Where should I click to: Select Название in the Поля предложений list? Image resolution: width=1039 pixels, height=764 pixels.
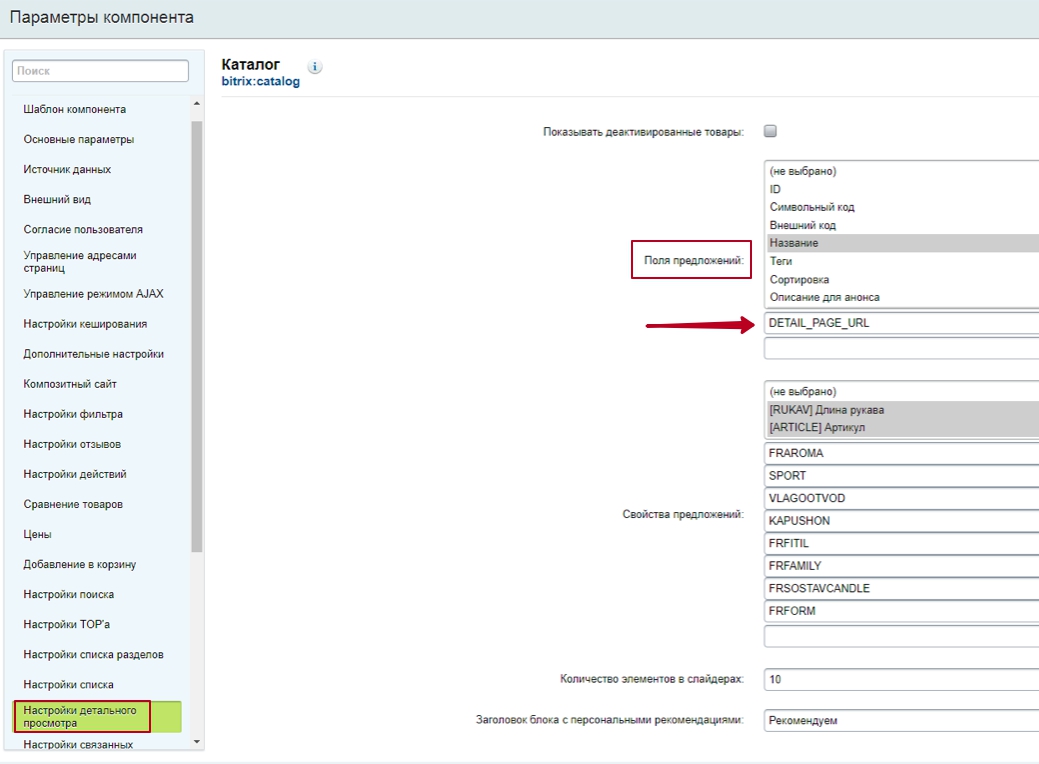tap(900, 243)
